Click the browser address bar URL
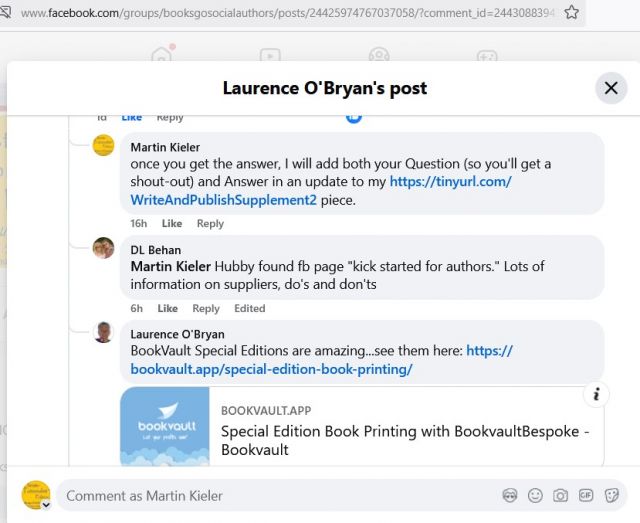The image size is (640, 523). [x=287, y=13]
